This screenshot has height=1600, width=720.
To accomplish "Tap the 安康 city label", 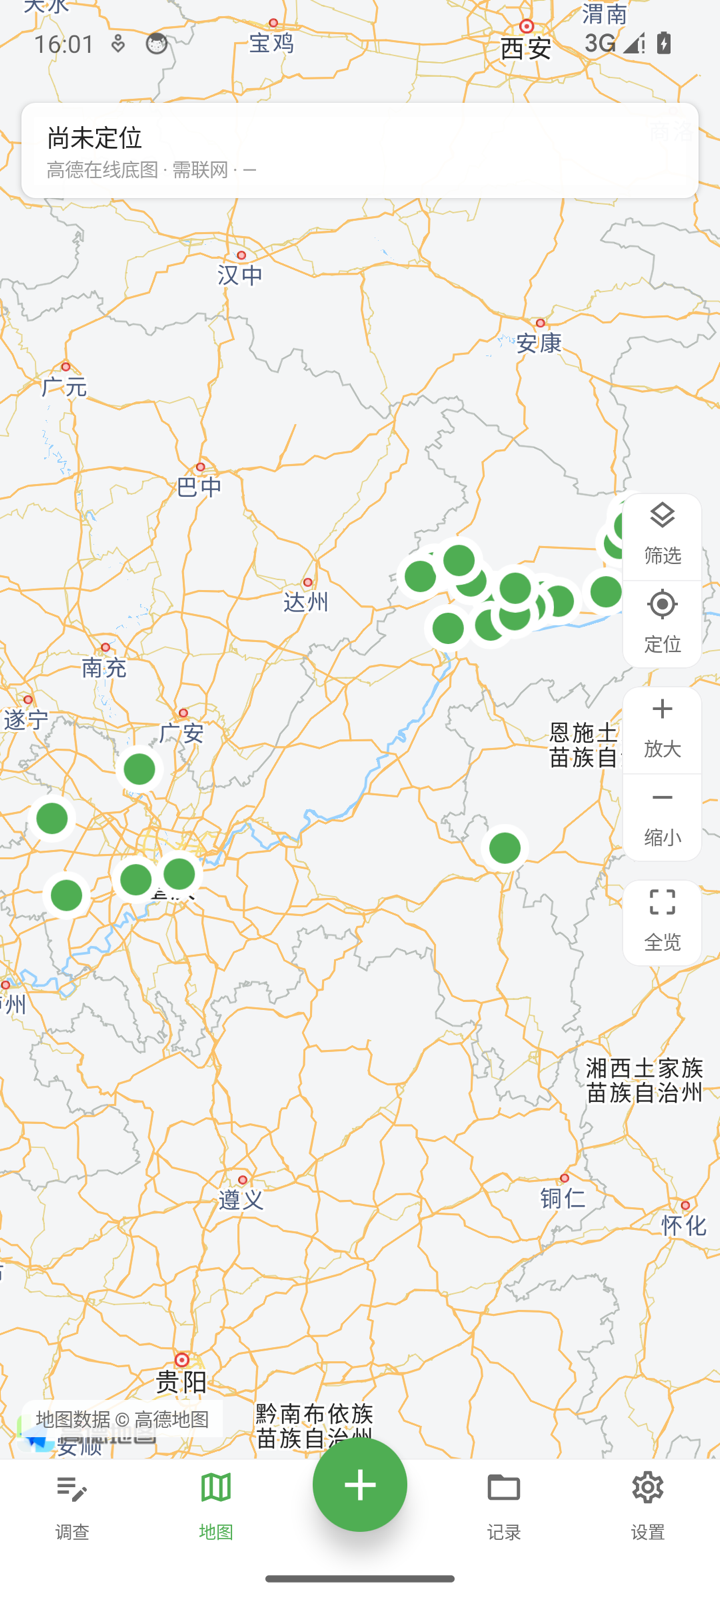I will (x=539, y=343).
